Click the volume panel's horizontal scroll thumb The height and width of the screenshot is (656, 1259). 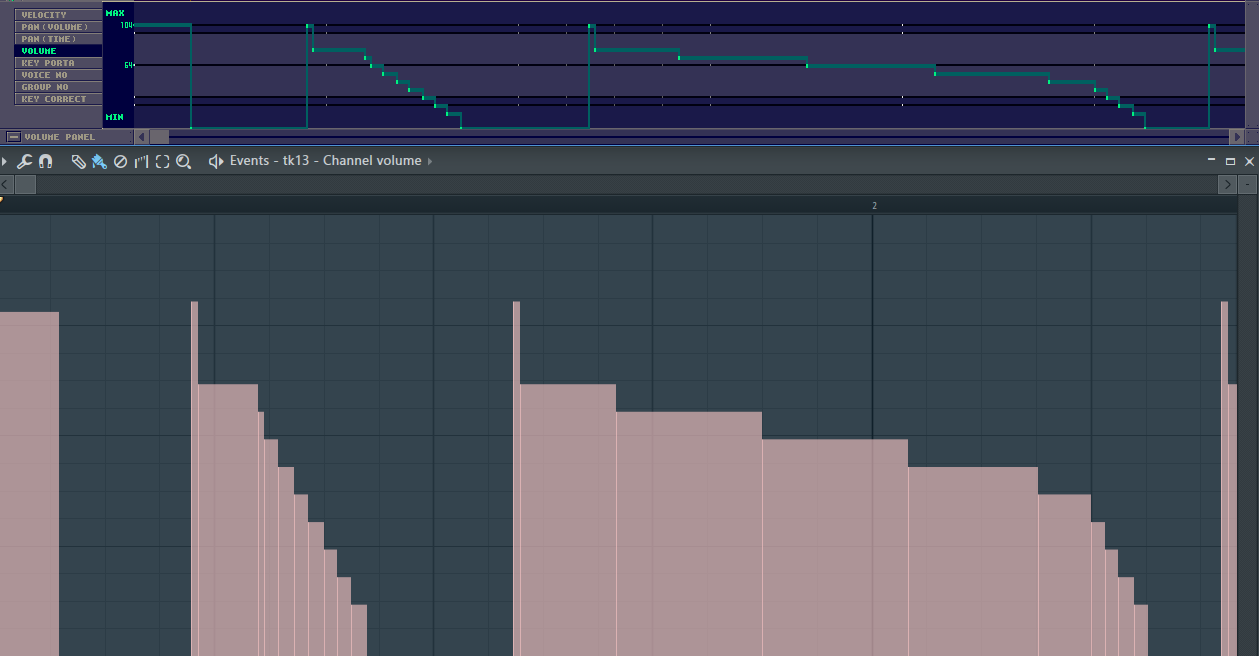159,137
